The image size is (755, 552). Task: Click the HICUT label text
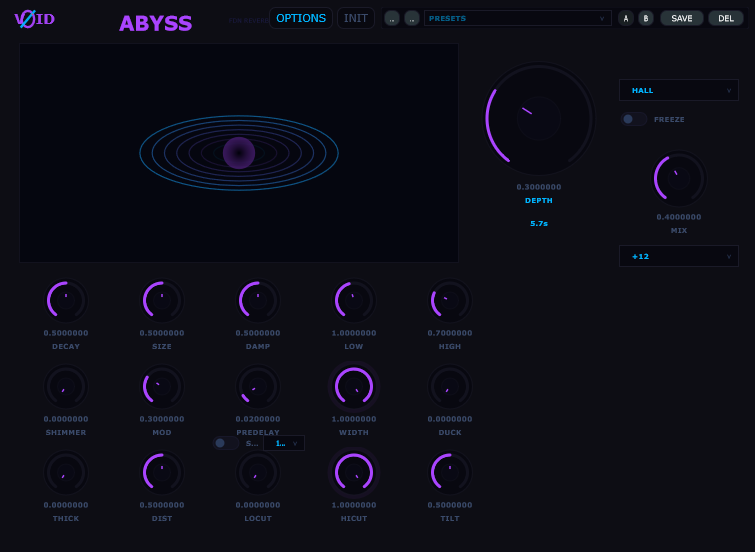pos(354,518)
